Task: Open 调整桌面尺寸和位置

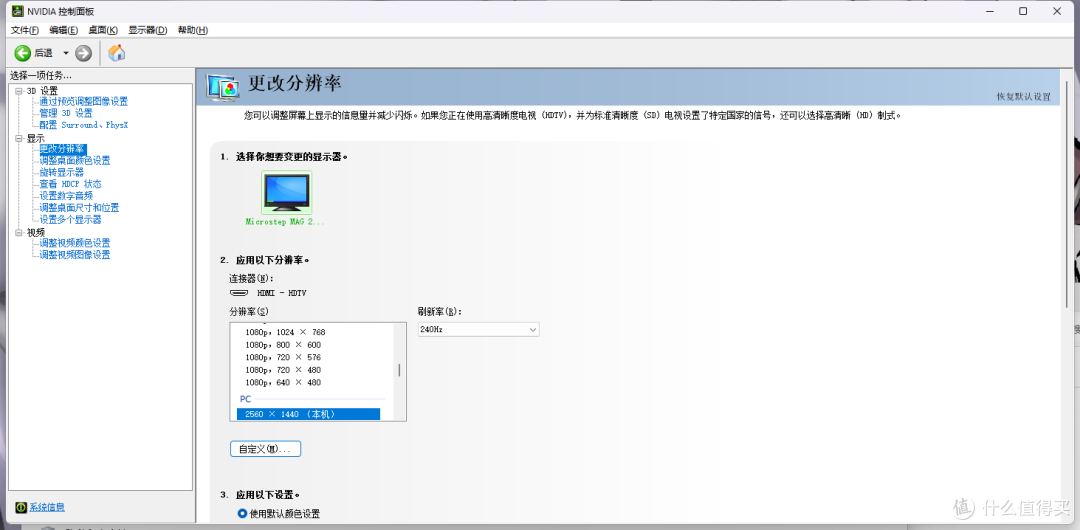Action: (x=79, y=207)
